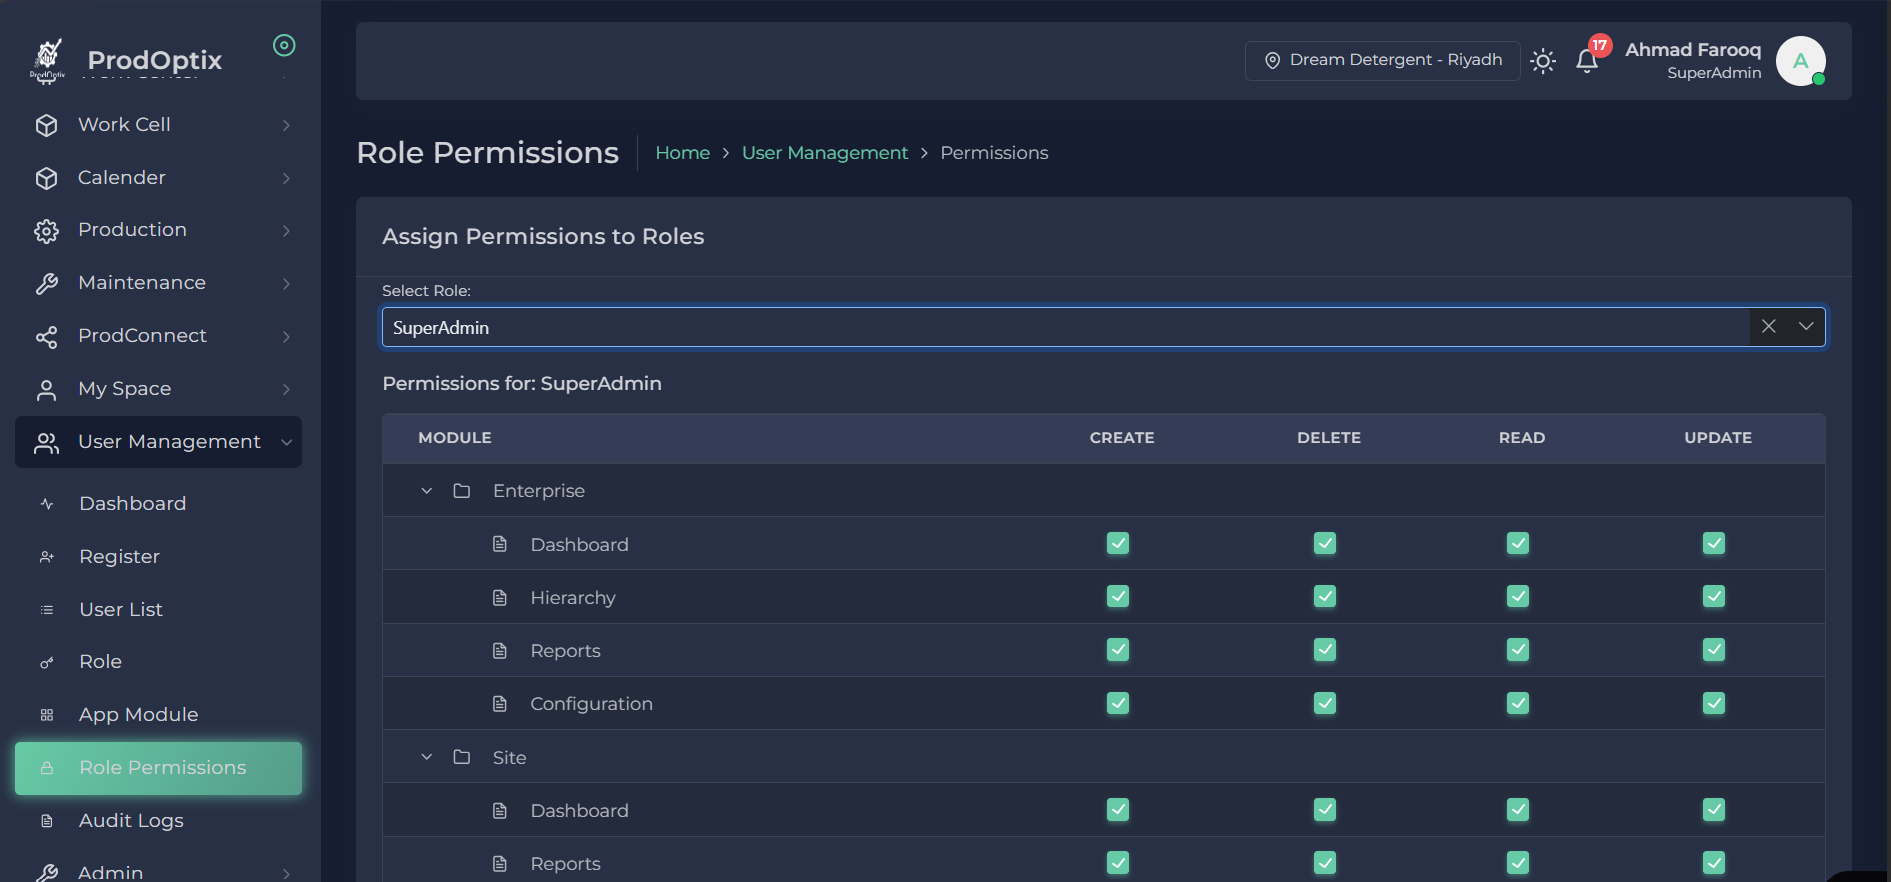
Task: Uncheck Create for Enterprise Hierarchy
Action: 1118,596
